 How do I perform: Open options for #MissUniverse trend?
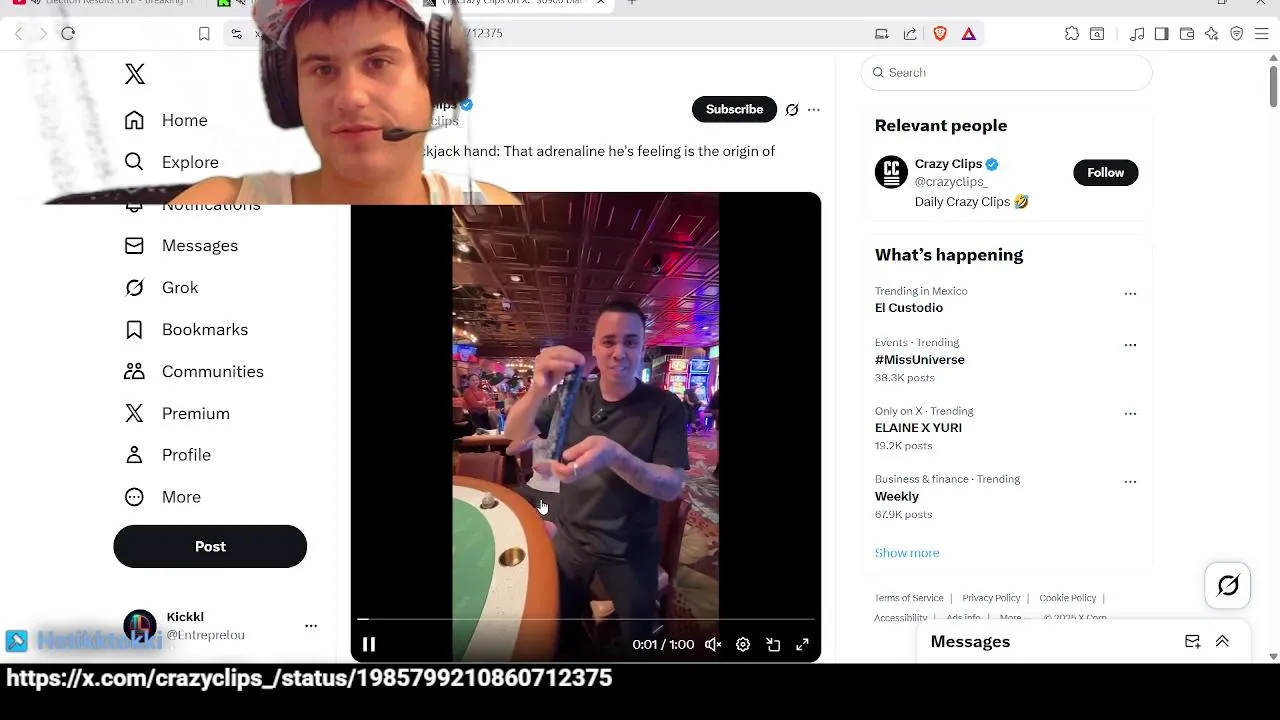[1130, 345]
